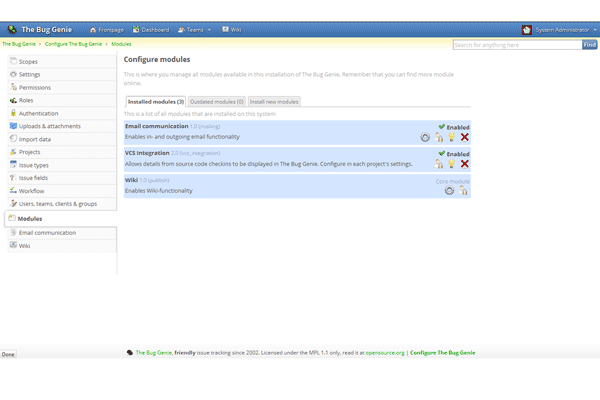
Task: Uninstall Email communication module red X
Action: point(465,137)
